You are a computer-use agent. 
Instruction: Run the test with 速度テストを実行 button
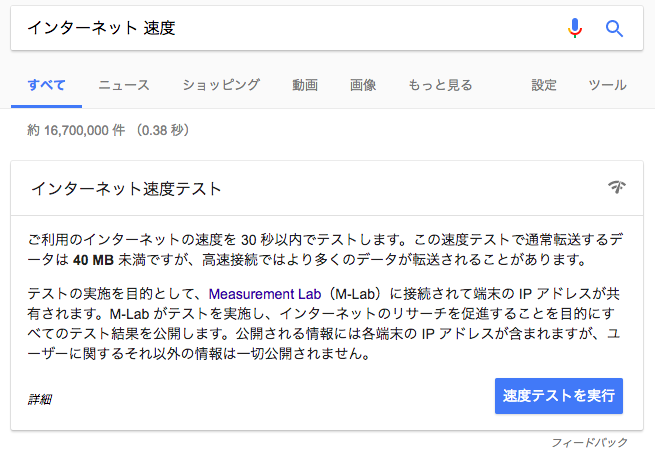tap(559, 396)
